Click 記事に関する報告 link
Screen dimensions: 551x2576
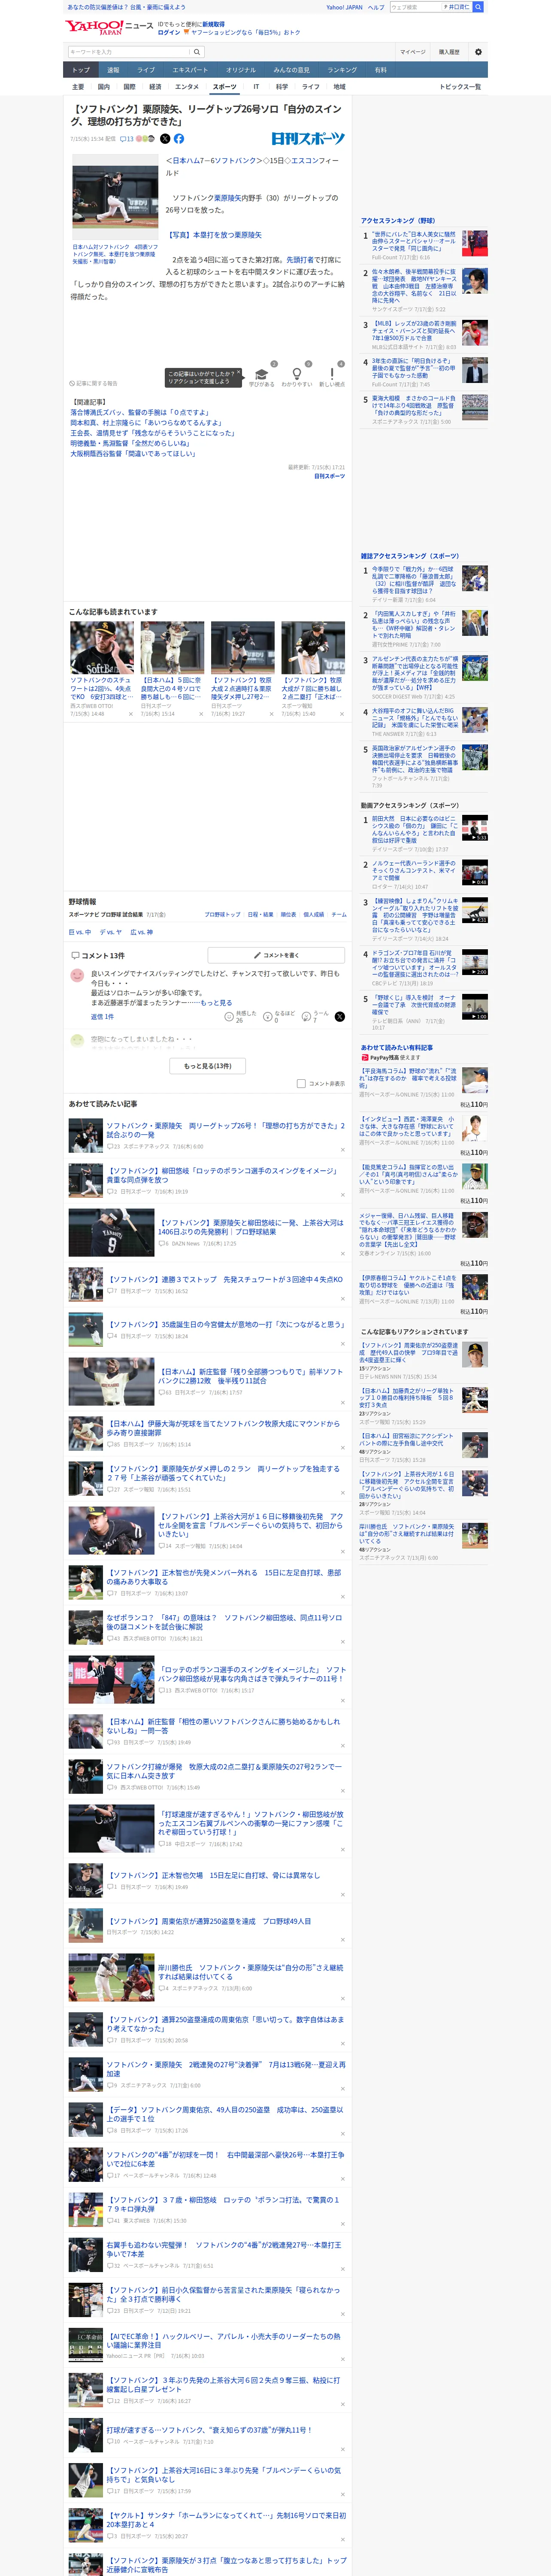[93, 383]
